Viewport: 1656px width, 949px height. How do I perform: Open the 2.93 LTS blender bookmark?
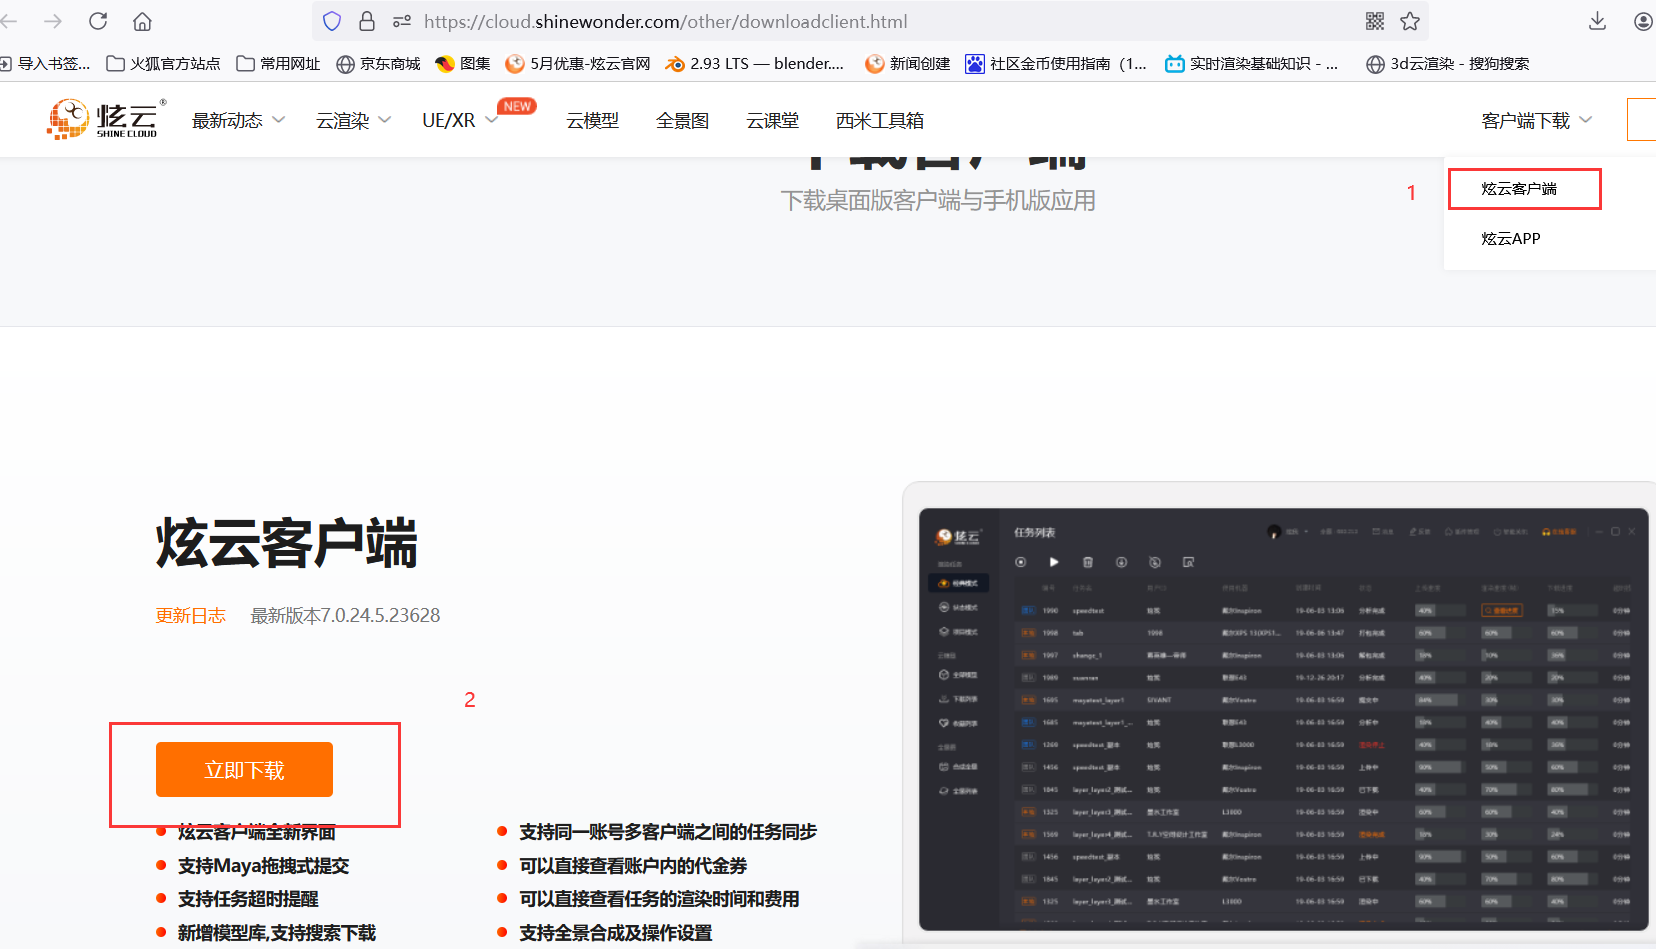point(755,63)
